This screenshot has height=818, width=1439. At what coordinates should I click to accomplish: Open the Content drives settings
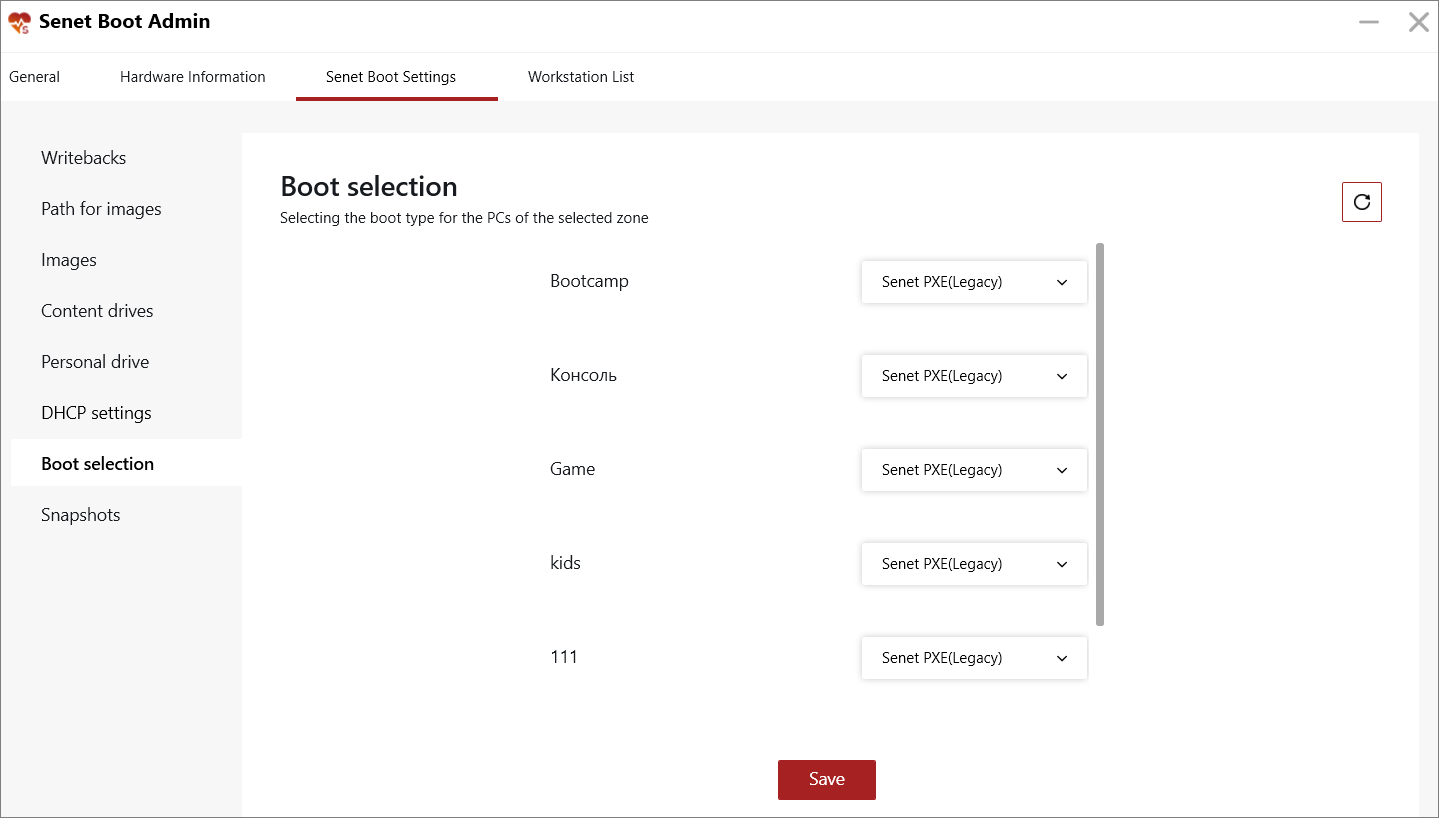(x=97, y=311)
